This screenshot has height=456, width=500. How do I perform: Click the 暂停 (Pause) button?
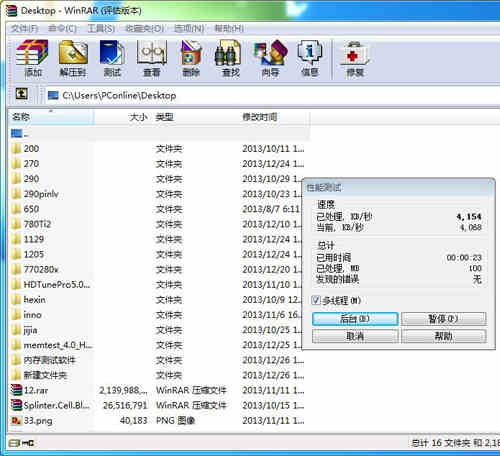(443, 319)
